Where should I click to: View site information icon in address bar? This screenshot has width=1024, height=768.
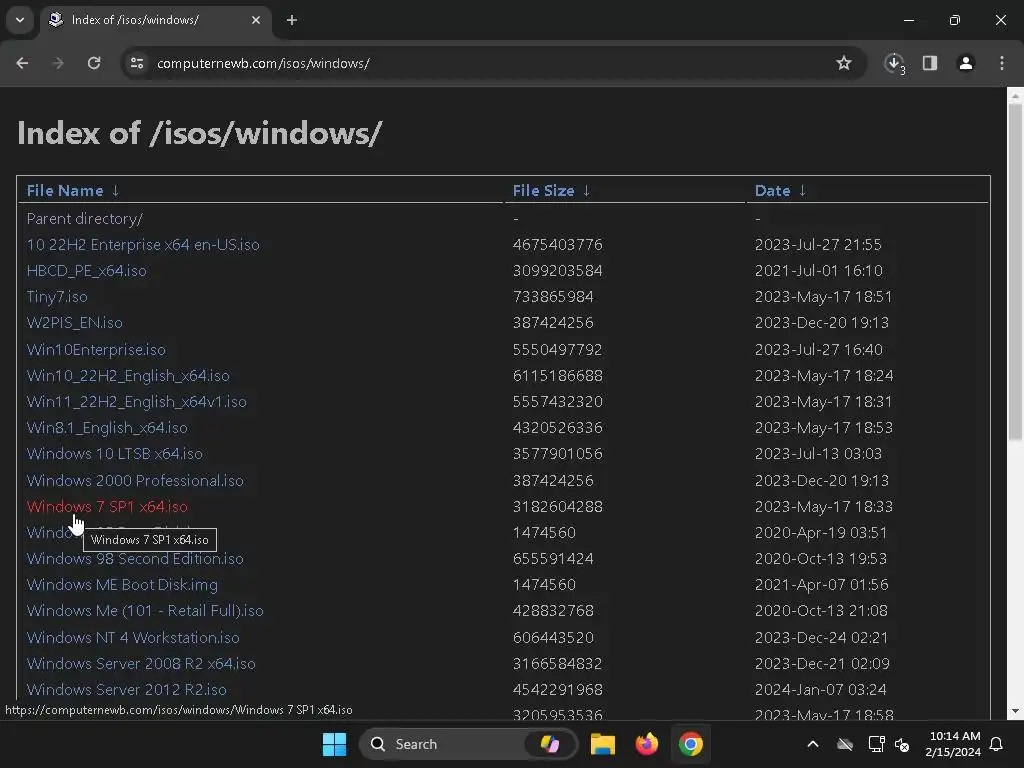[137, 63]
